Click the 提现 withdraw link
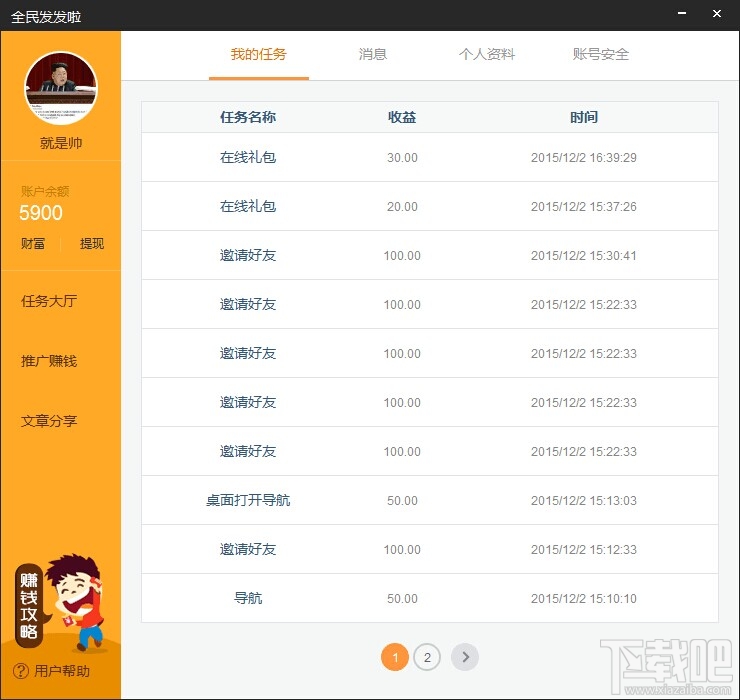Viewport: 740px width, 700px height. [x=92, y=244]
